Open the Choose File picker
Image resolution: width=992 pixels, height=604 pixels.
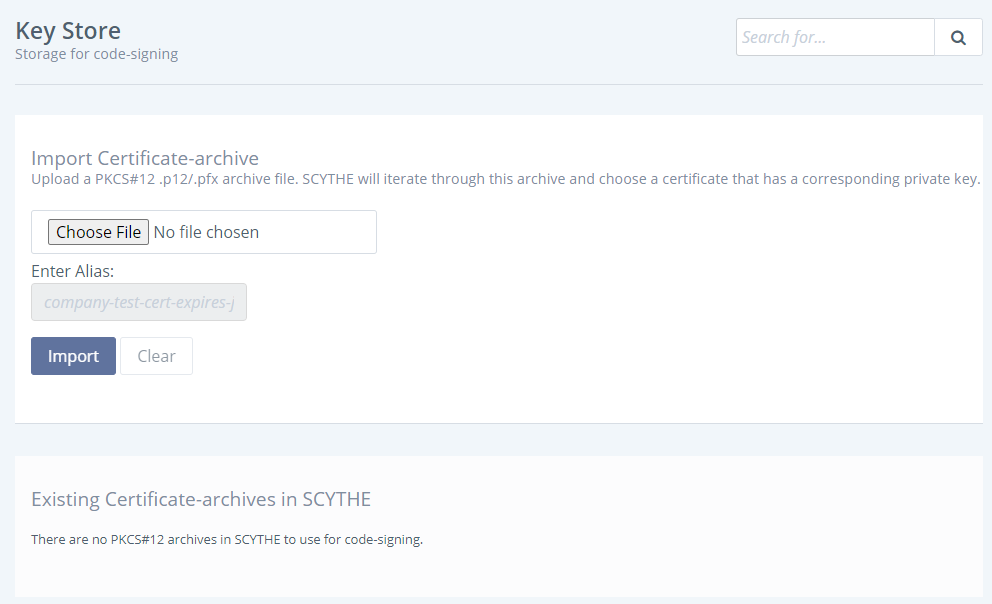tap(98, 232)
